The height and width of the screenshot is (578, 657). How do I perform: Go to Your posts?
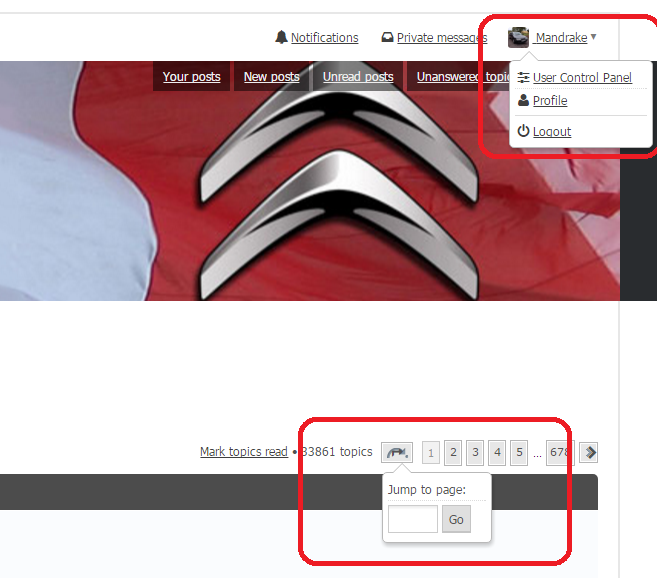(x=191, y=76)
